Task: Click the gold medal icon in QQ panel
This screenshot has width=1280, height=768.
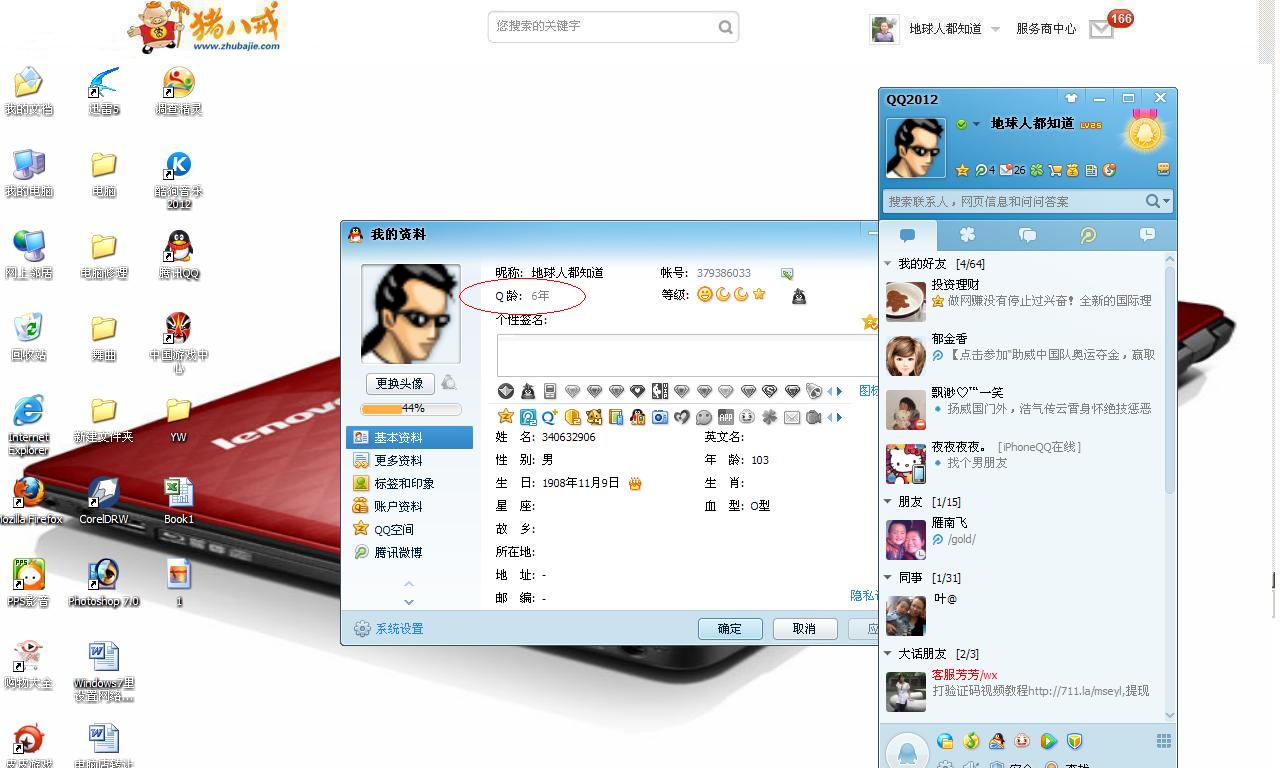Action: point(1144,131)
